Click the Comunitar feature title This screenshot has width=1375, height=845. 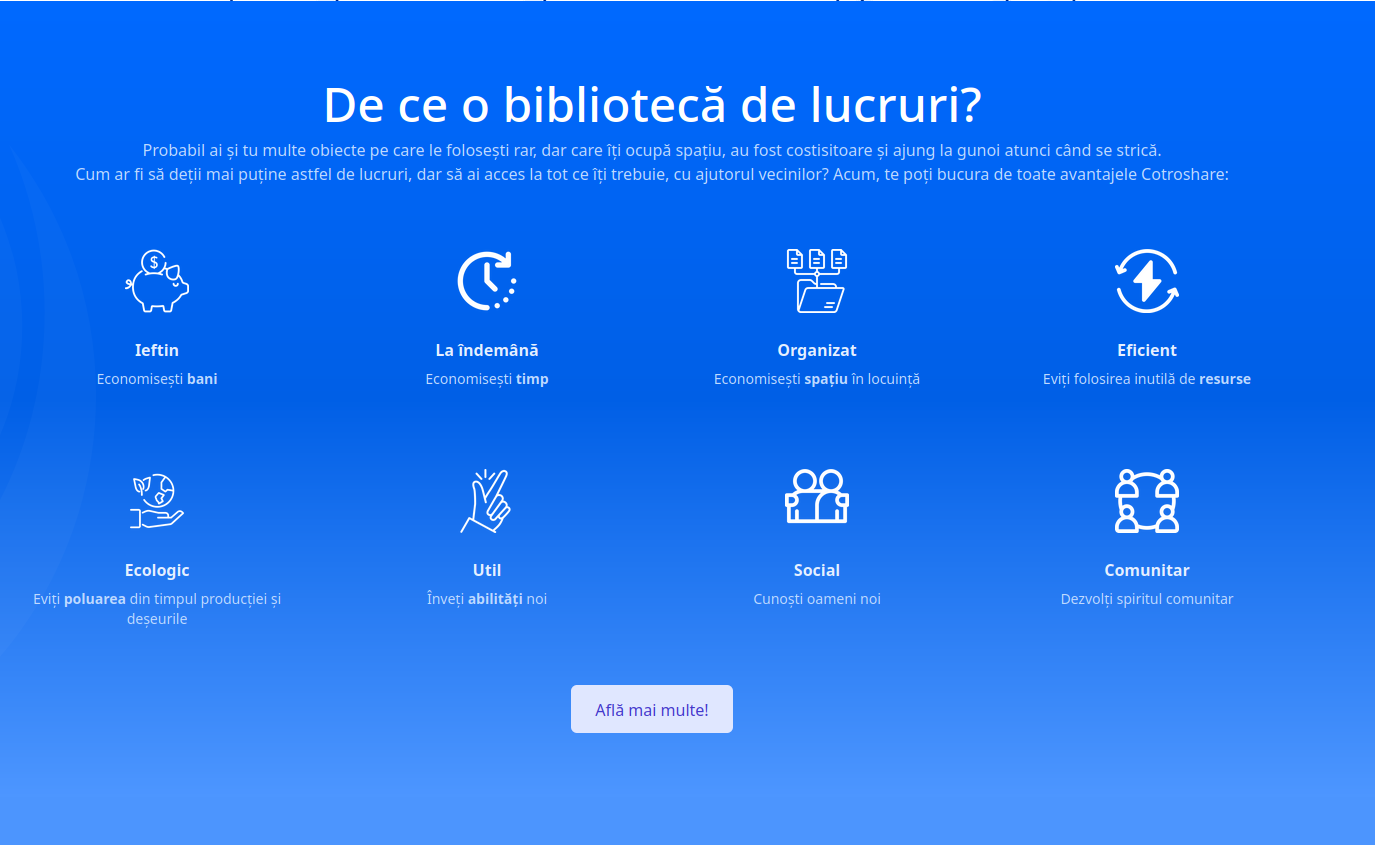(1147, 570)
